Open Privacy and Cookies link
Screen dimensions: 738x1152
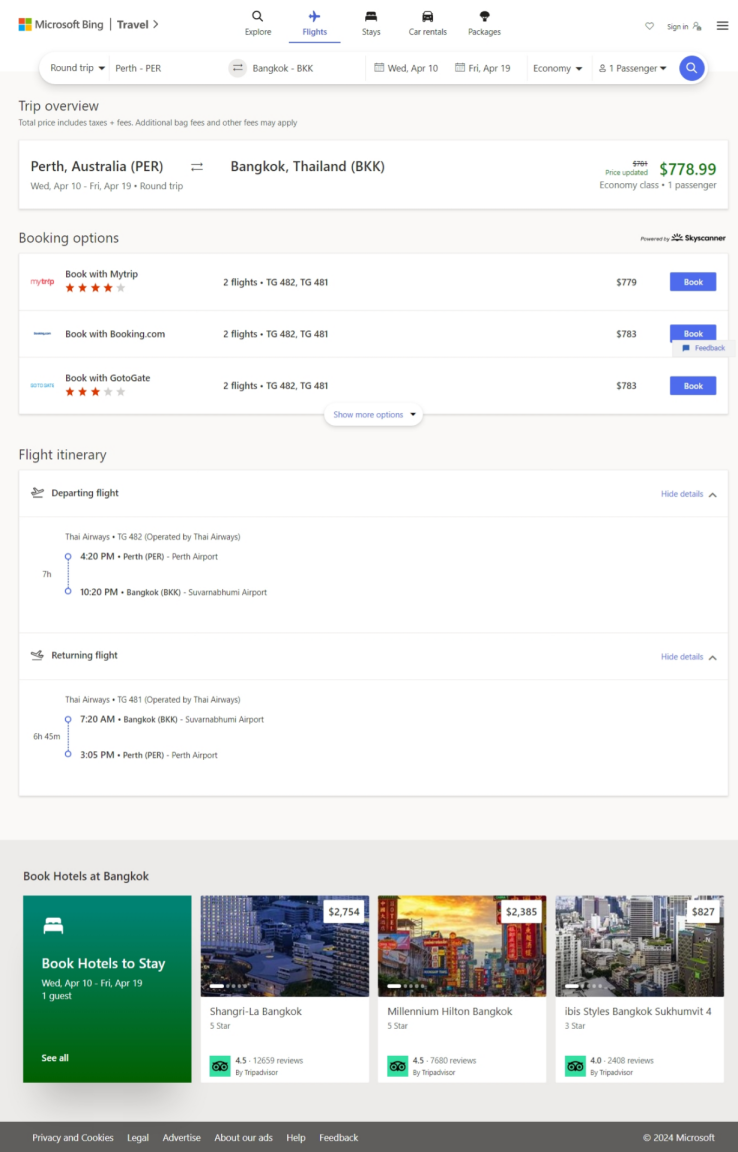pos(73,1137)
